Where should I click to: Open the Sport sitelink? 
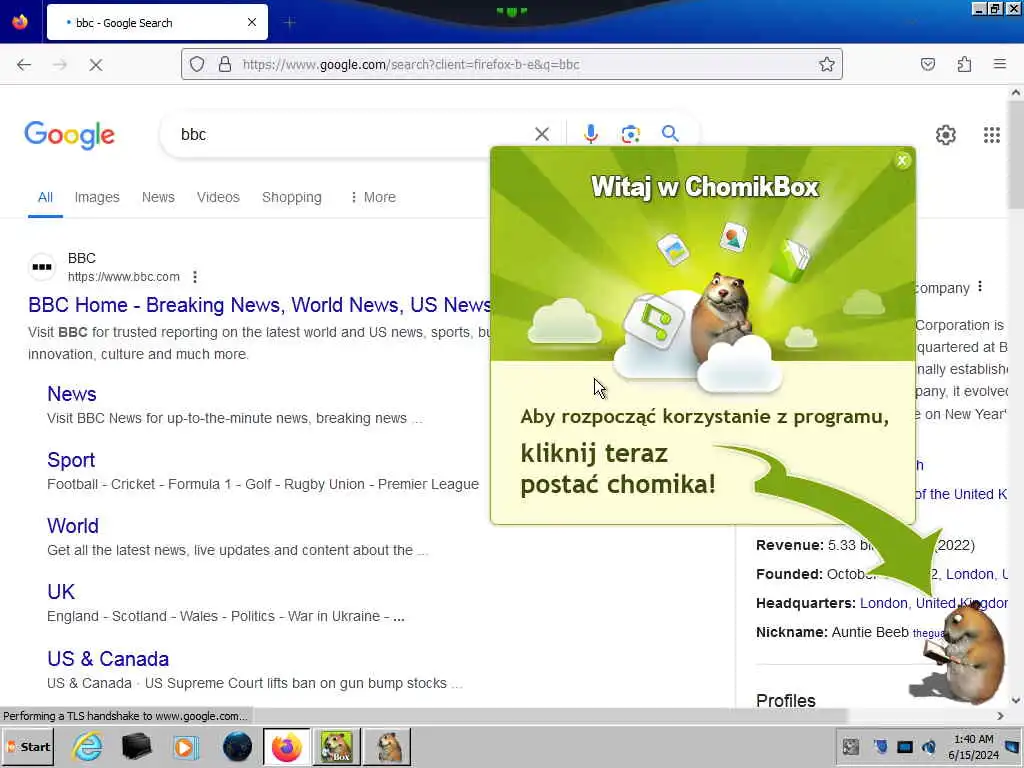[x=71, y=460]
